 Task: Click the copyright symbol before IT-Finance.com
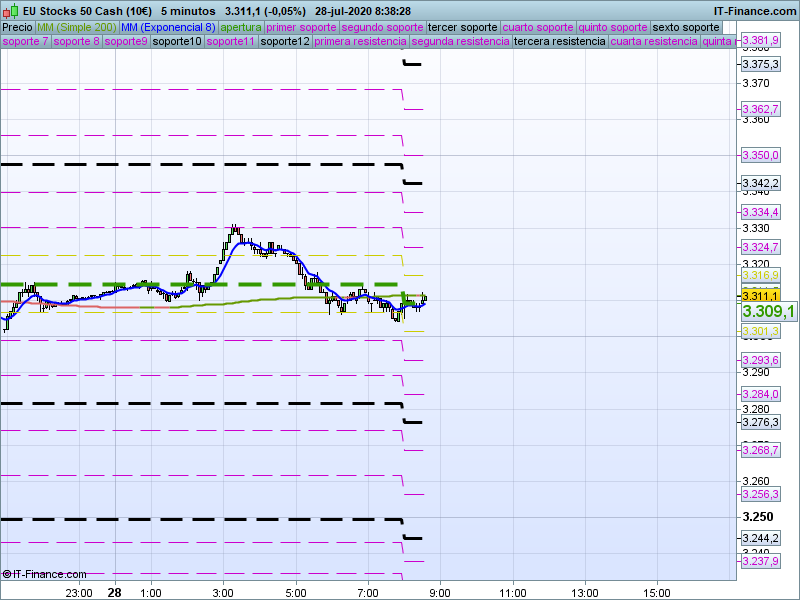7,574
